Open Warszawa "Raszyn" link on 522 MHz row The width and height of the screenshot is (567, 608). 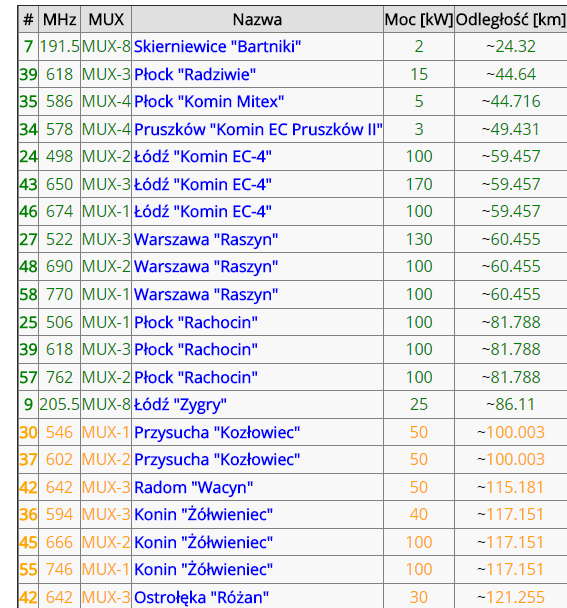[x=206, y=240]
